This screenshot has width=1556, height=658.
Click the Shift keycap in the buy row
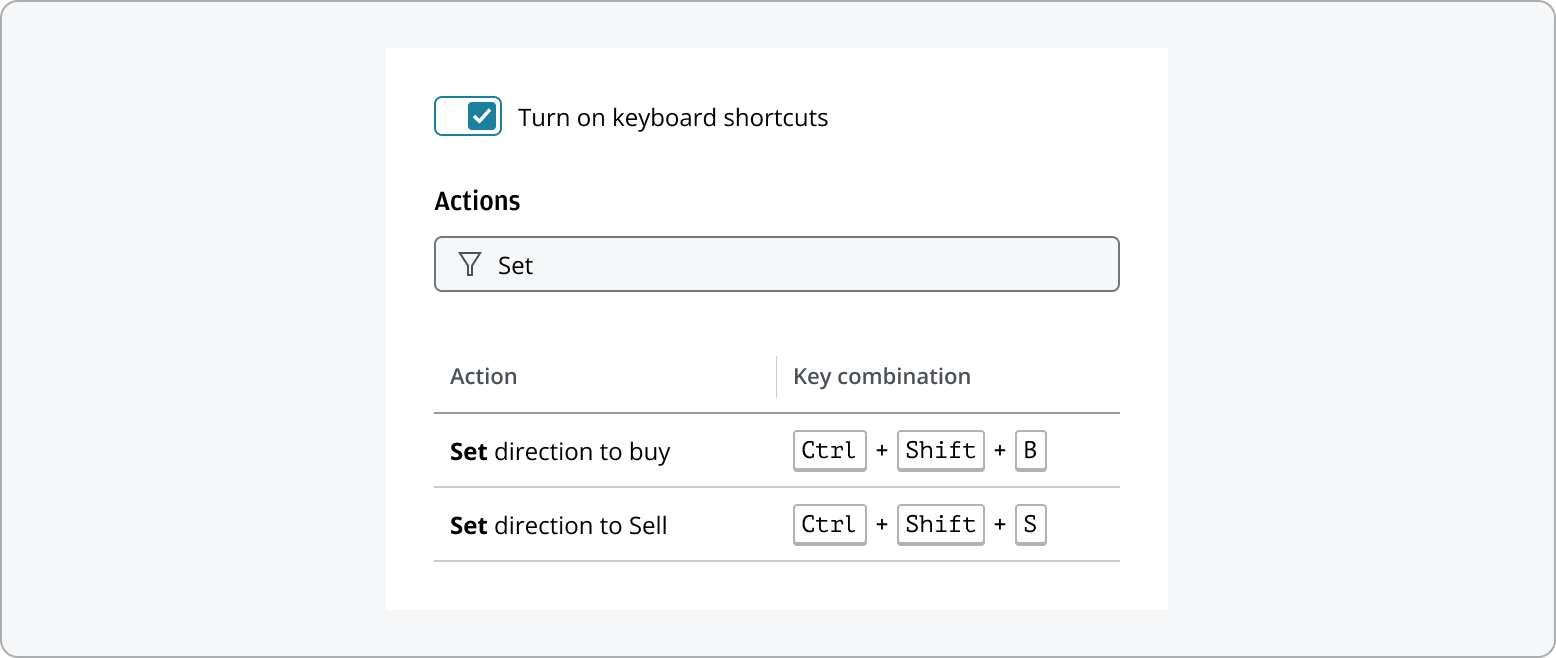[940, 450]
